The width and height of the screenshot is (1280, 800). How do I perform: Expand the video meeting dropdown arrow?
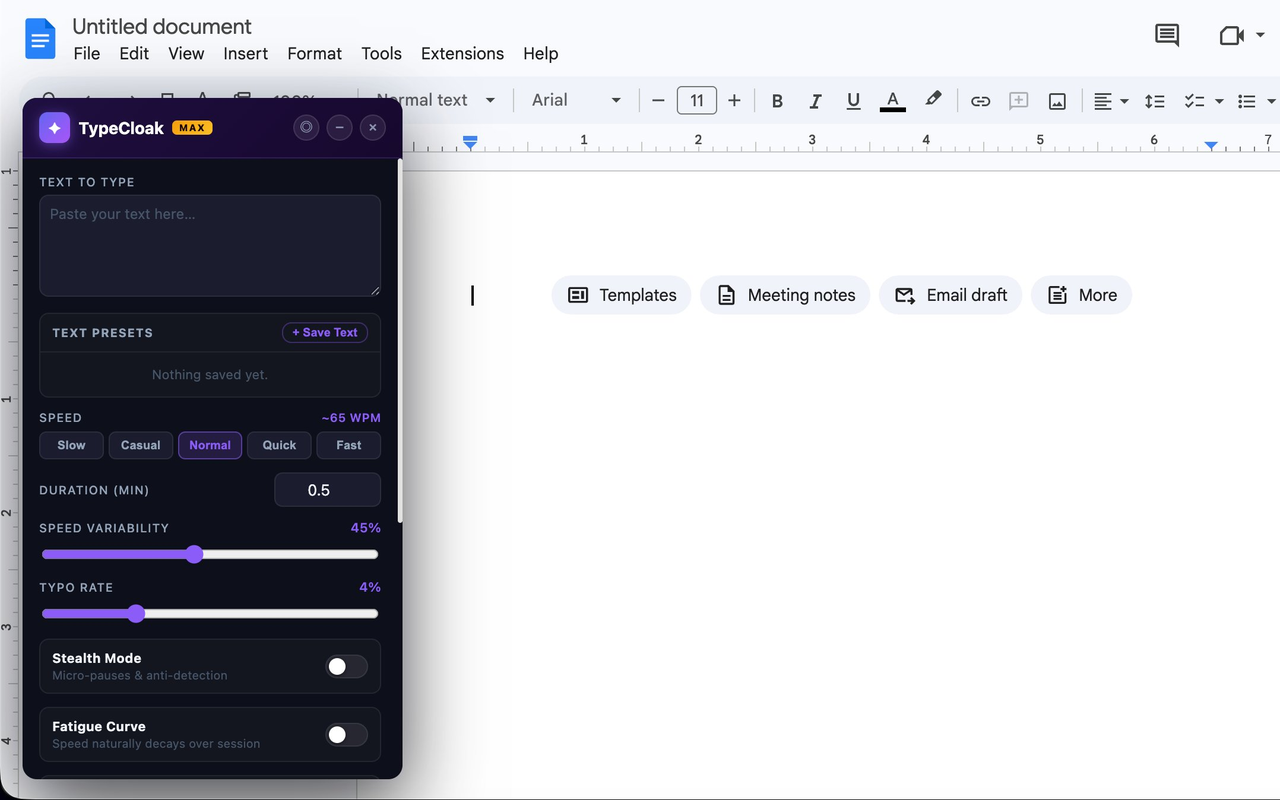click(x=1259, y=36)
